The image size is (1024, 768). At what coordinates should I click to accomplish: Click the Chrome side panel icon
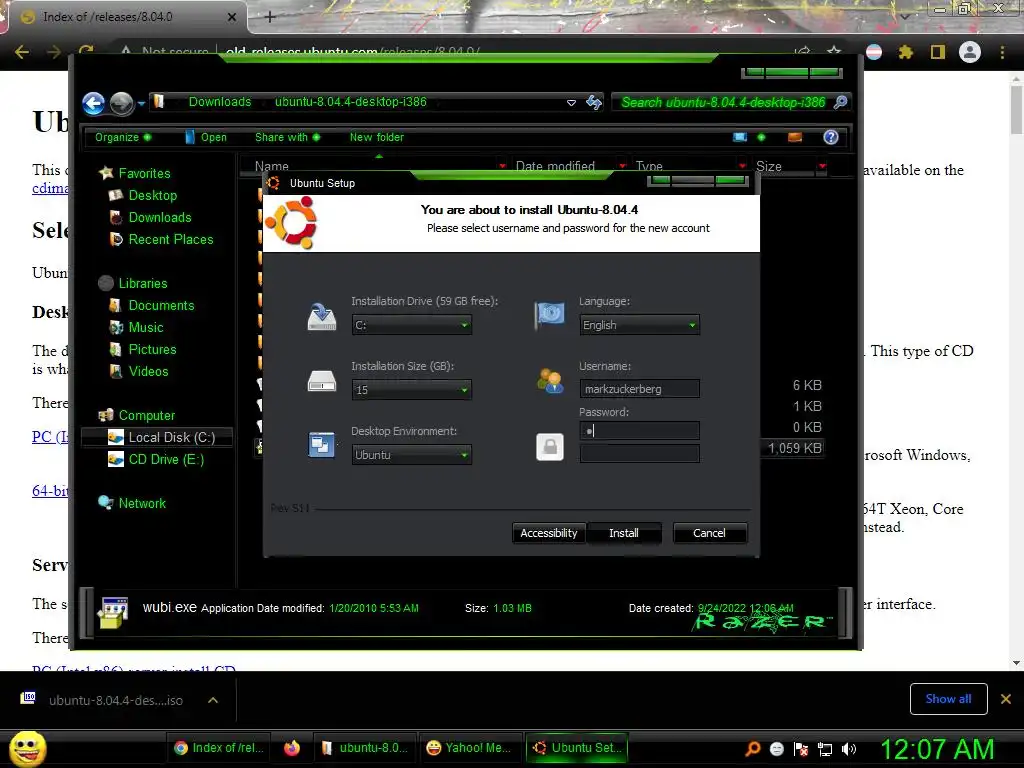point(938,52)
